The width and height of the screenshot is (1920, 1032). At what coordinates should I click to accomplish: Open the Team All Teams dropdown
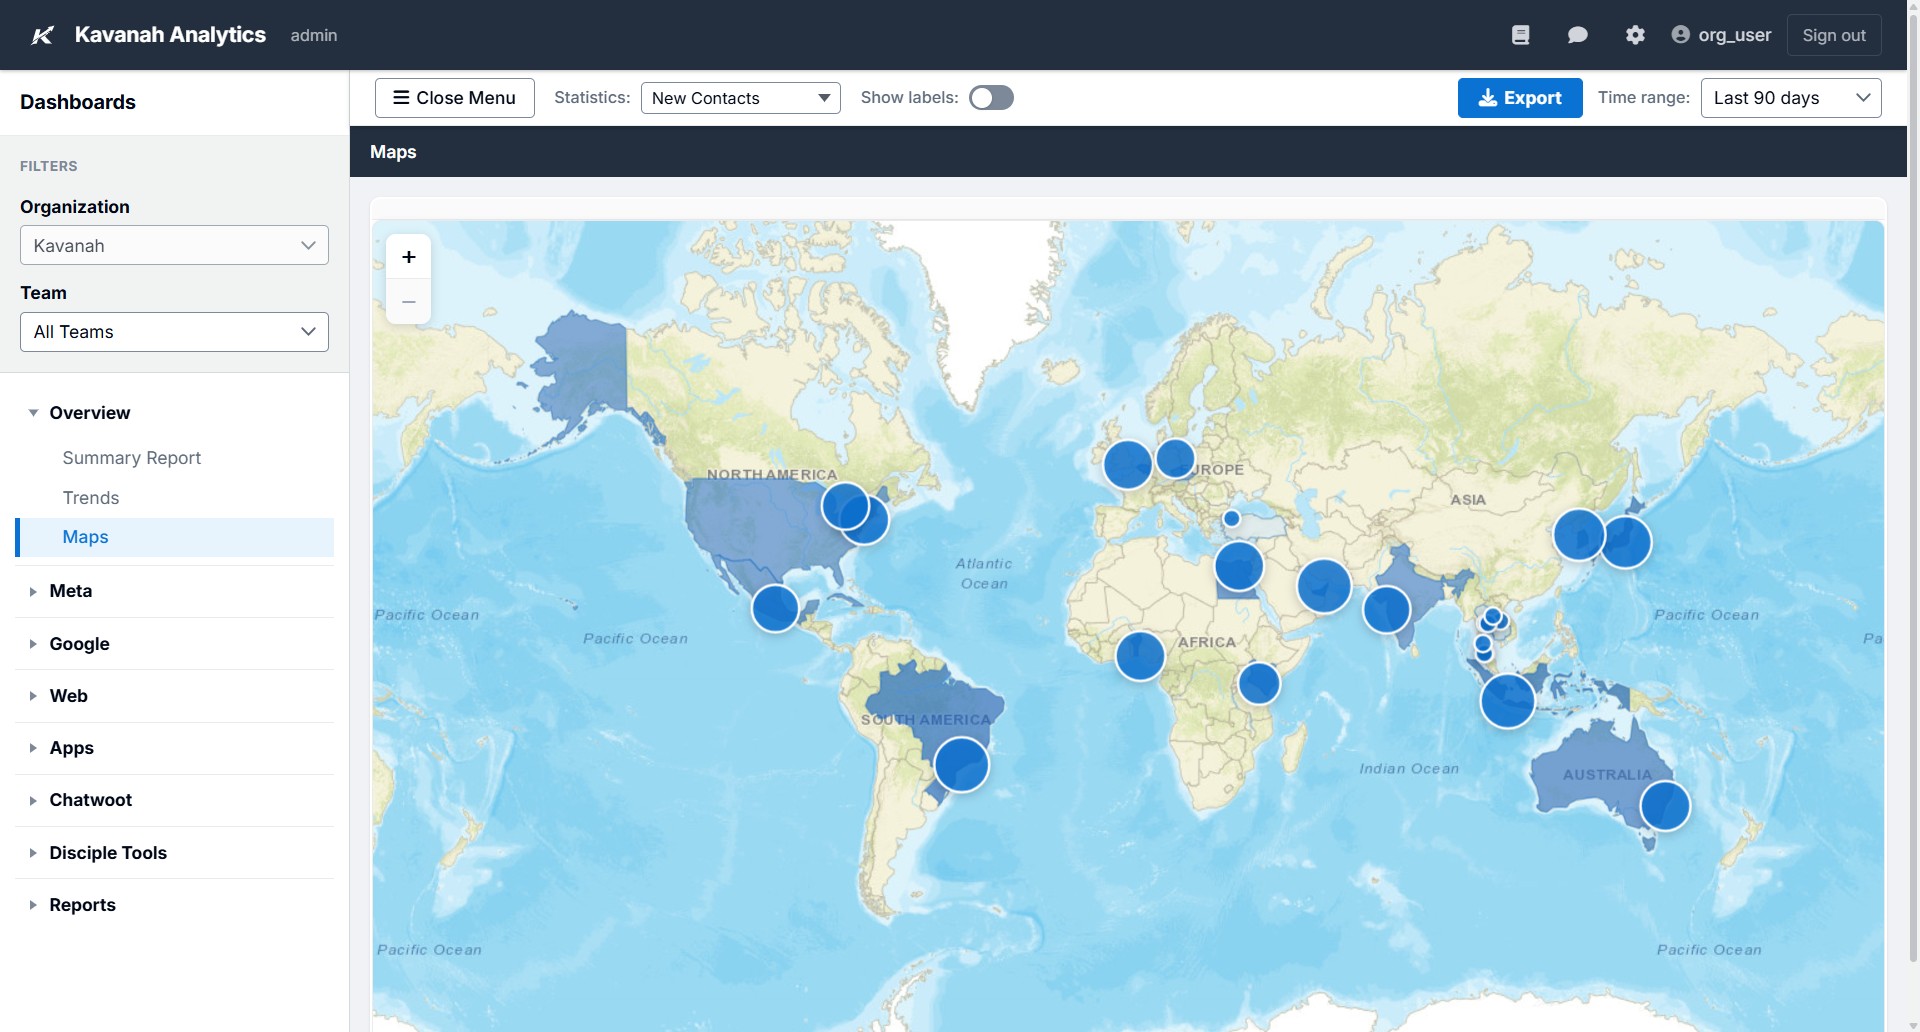coord(174,332)
